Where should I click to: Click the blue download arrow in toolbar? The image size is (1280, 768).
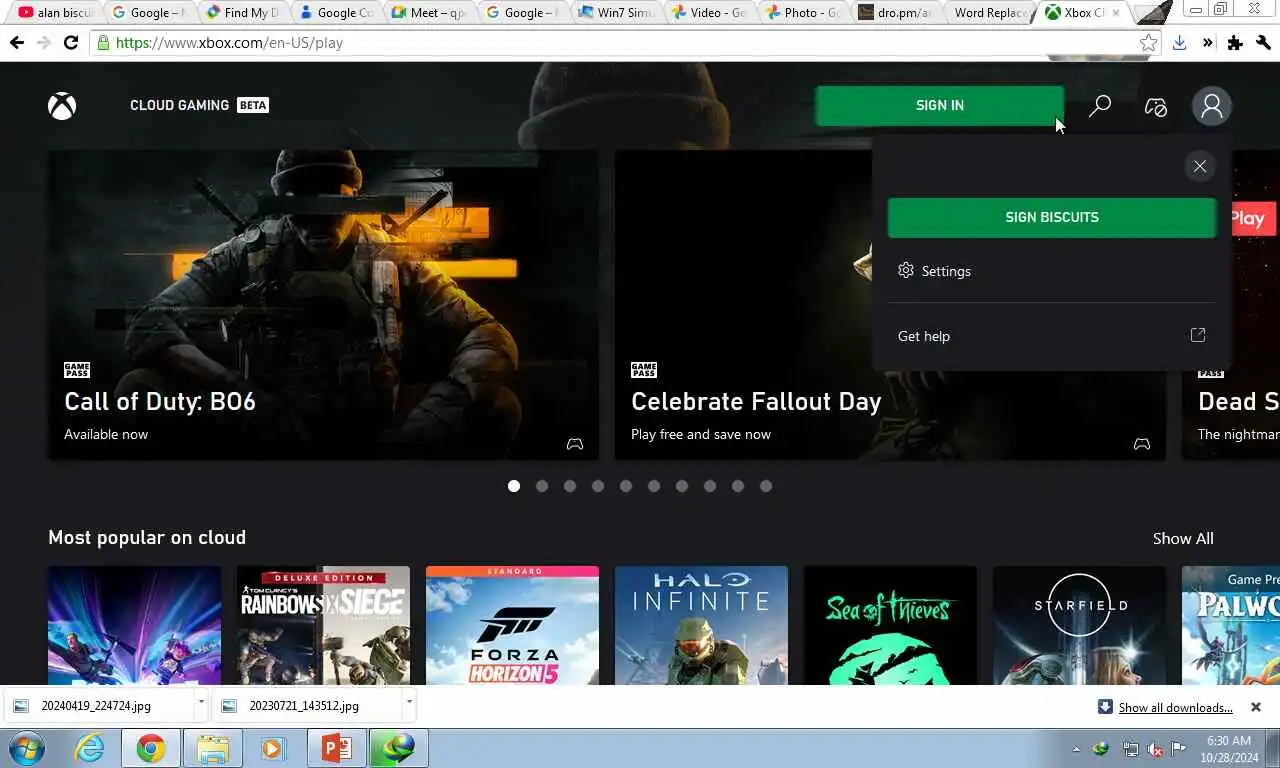1180,43
